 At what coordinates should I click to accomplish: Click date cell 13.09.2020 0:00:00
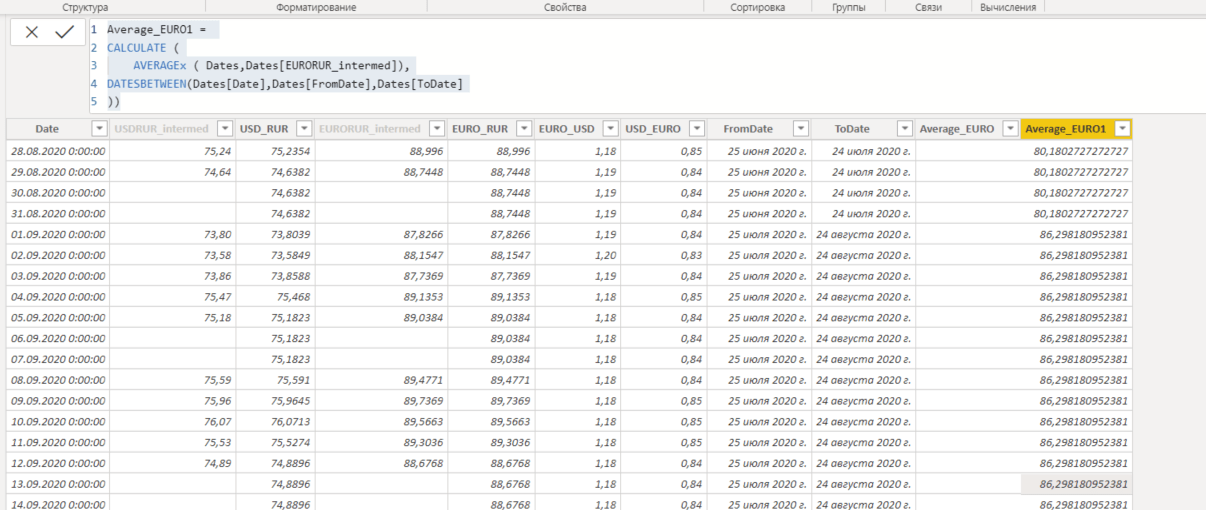click(57, 484)
